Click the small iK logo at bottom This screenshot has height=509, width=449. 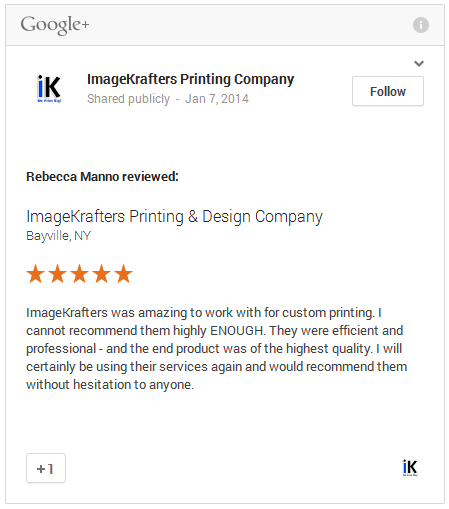click(x=410, y=468)
